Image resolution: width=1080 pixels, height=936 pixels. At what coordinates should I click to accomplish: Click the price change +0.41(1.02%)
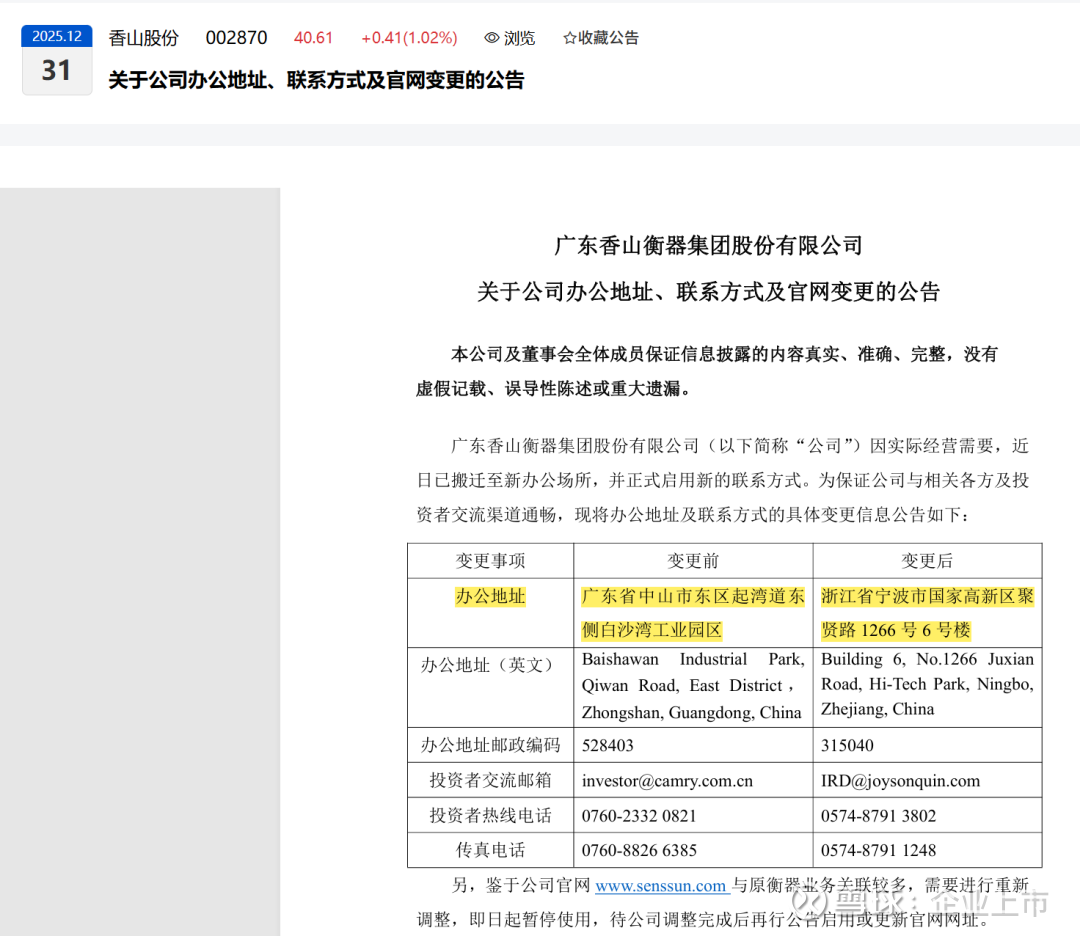click(x=409, y=38)
